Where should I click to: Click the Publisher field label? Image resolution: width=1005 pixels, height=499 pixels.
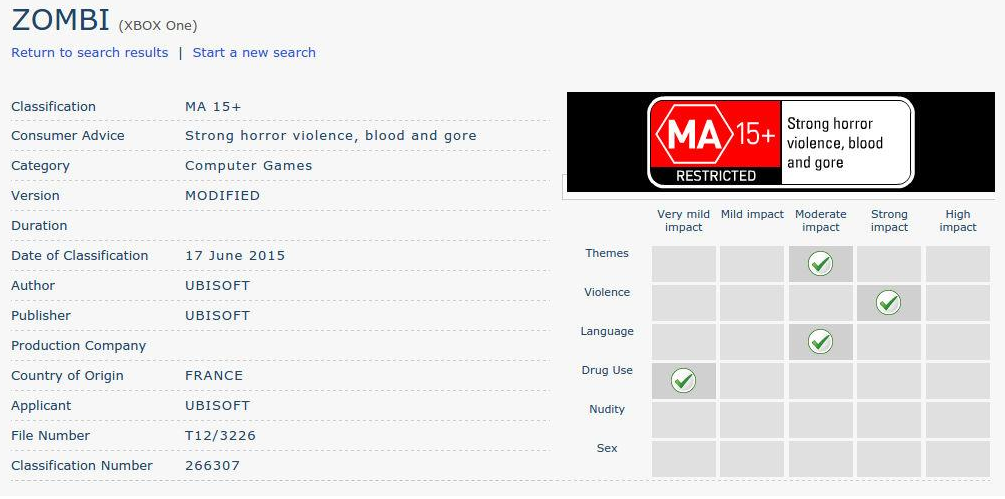(41, 316)
